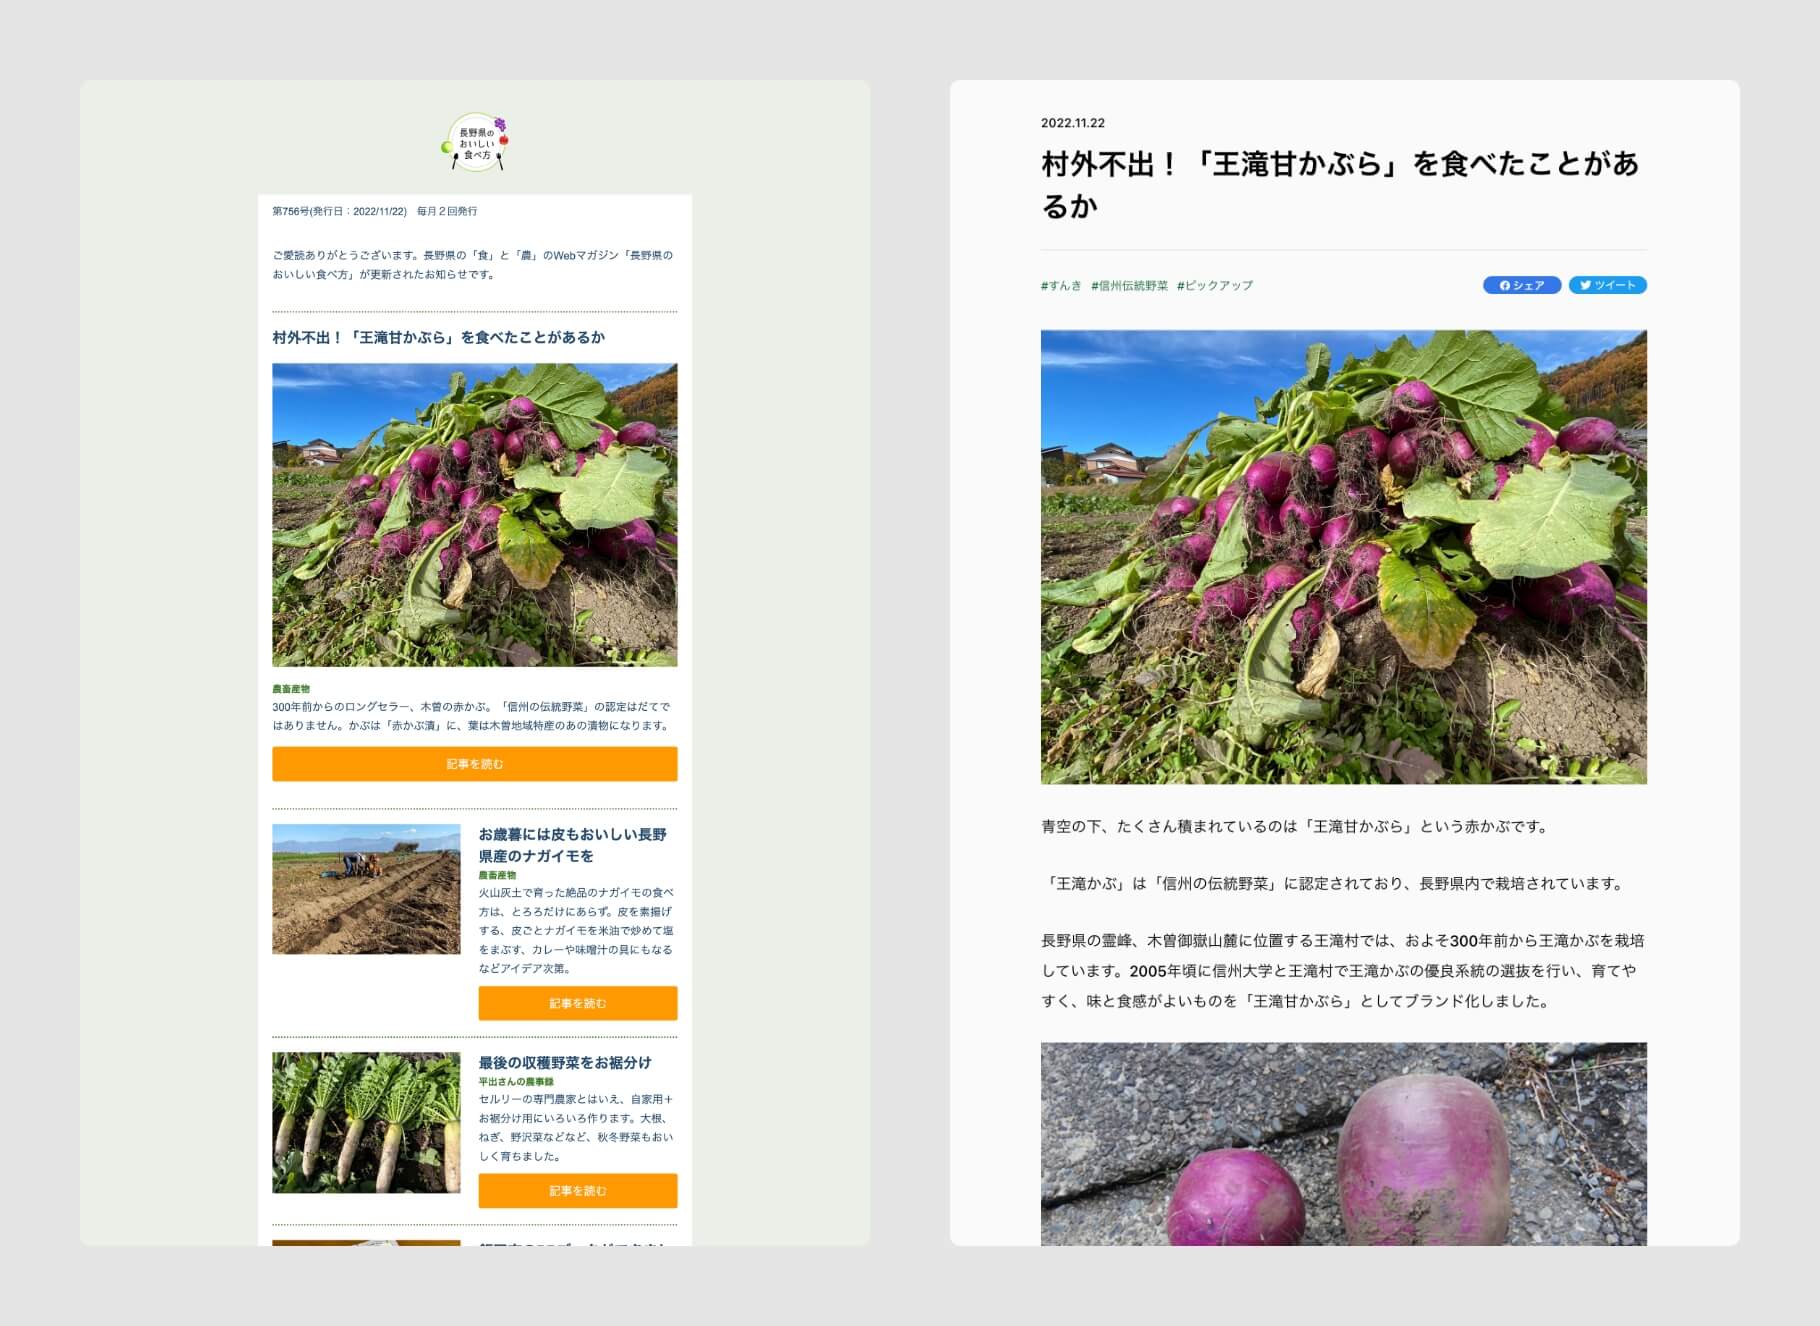Open the 村外不出！「王滝甘かぶら」 newsletter headline
This screenshot has height=1326, width=1820.
tap(438, 337)
